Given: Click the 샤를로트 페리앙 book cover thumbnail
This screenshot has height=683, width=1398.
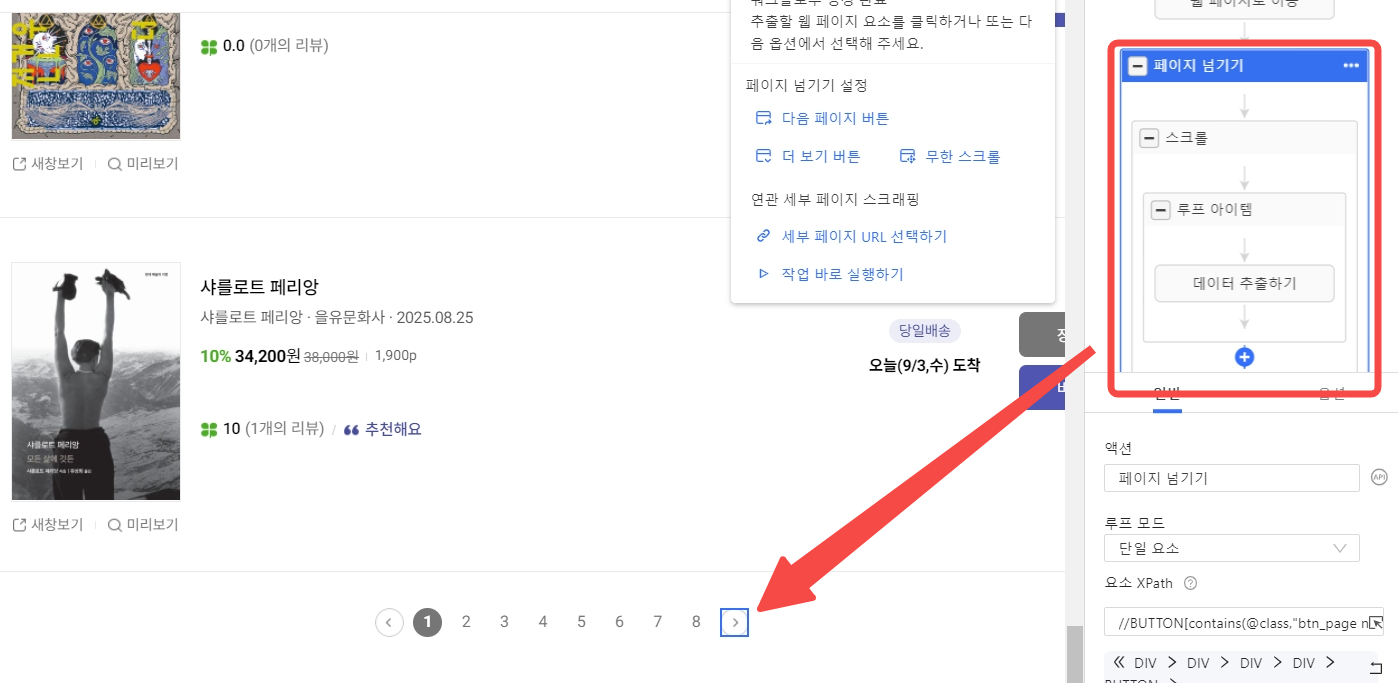Looking at the screenshot, I should point(96,381).
